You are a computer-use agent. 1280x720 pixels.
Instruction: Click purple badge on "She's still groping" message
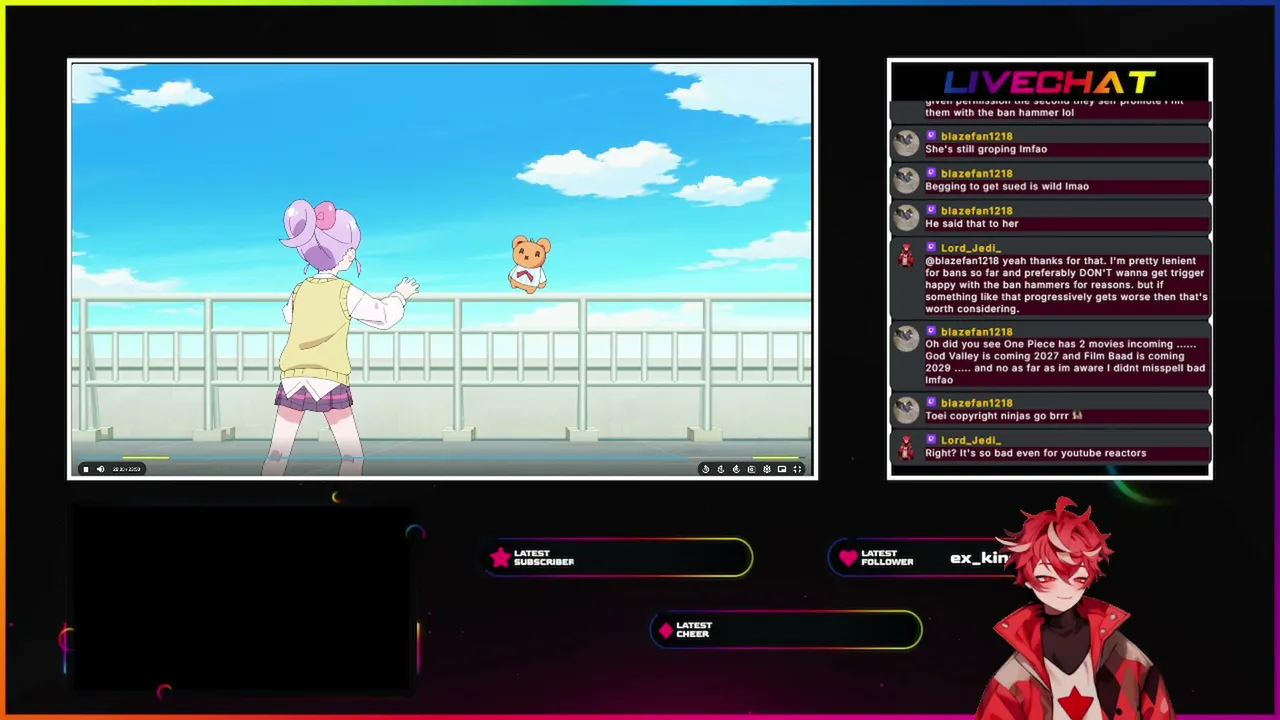click(931, 136)
